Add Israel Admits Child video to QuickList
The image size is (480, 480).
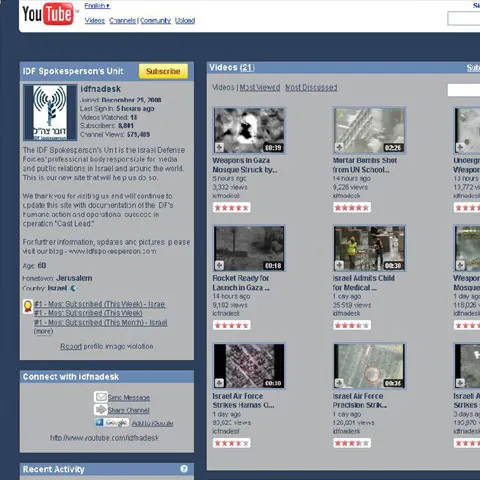[x=339, y=265]
